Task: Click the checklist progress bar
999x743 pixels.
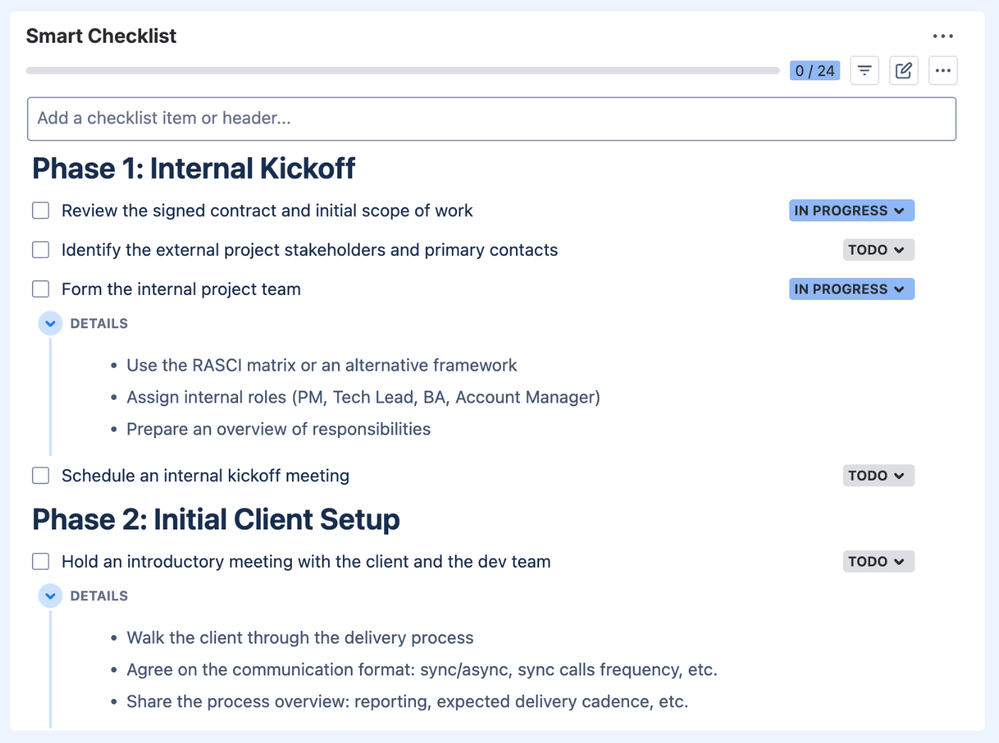Action: click(403, 71)
